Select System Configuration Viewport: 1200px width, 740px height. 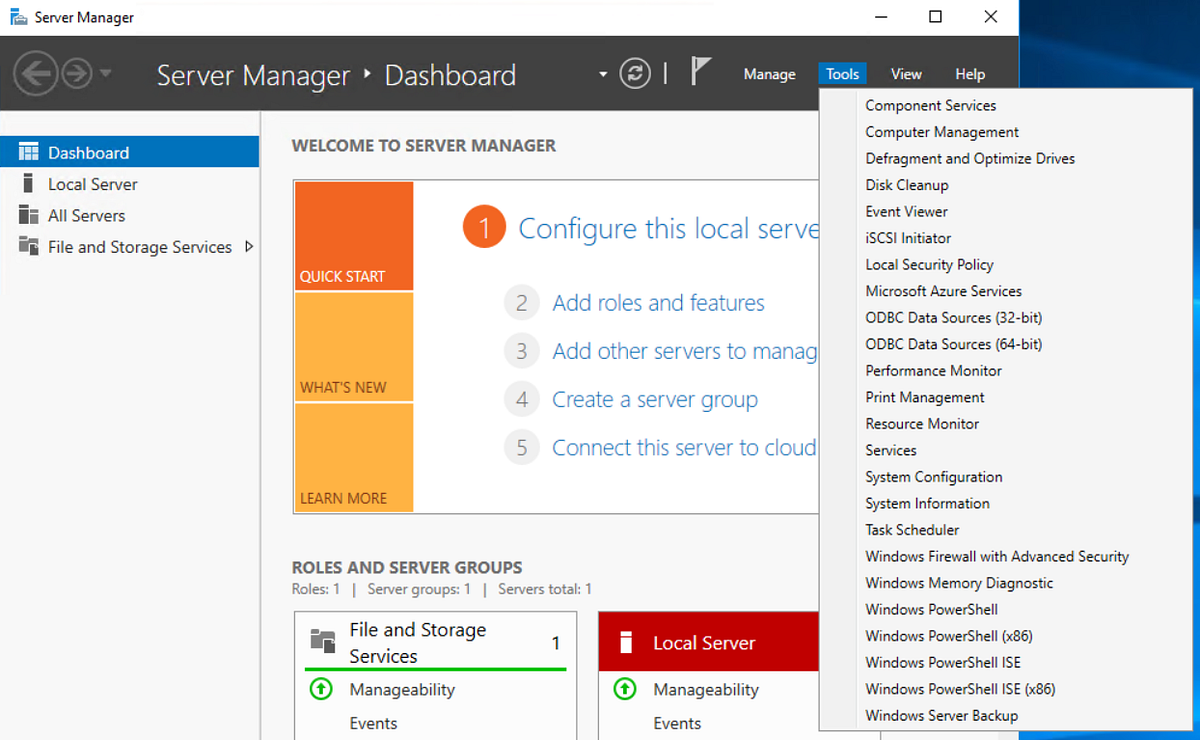[934, 476]
